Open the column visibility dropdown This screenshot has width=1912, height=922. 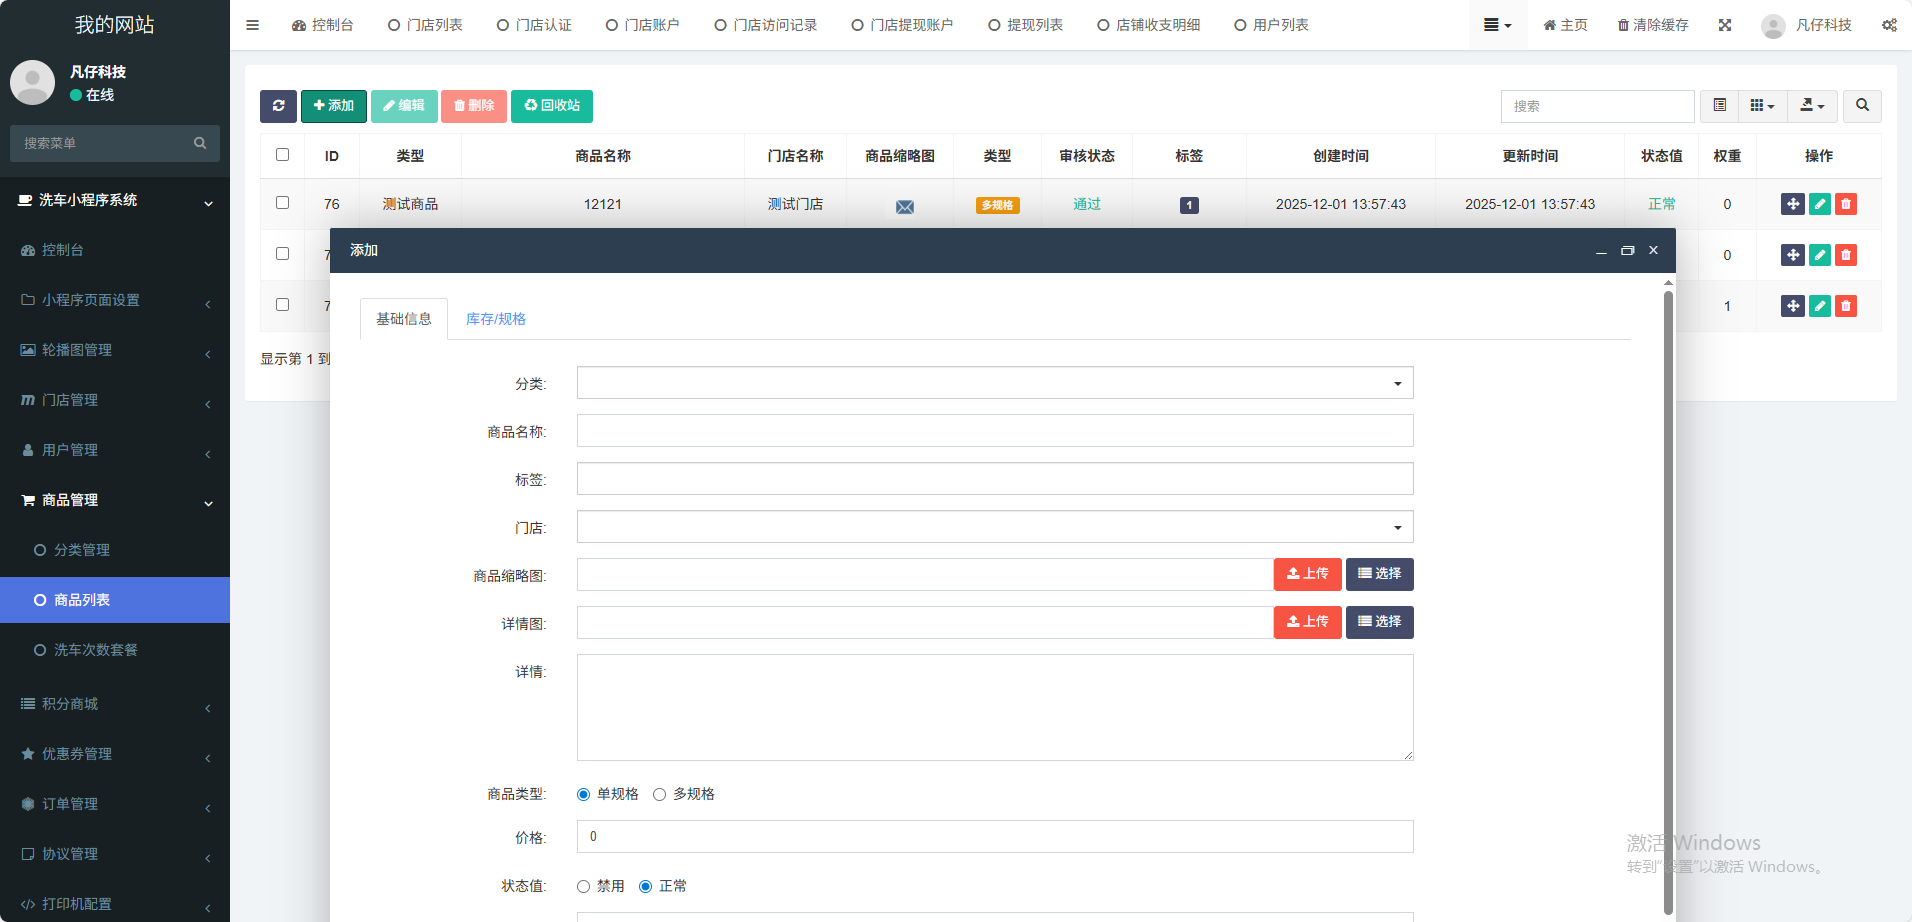click(x=1762, y=106)
